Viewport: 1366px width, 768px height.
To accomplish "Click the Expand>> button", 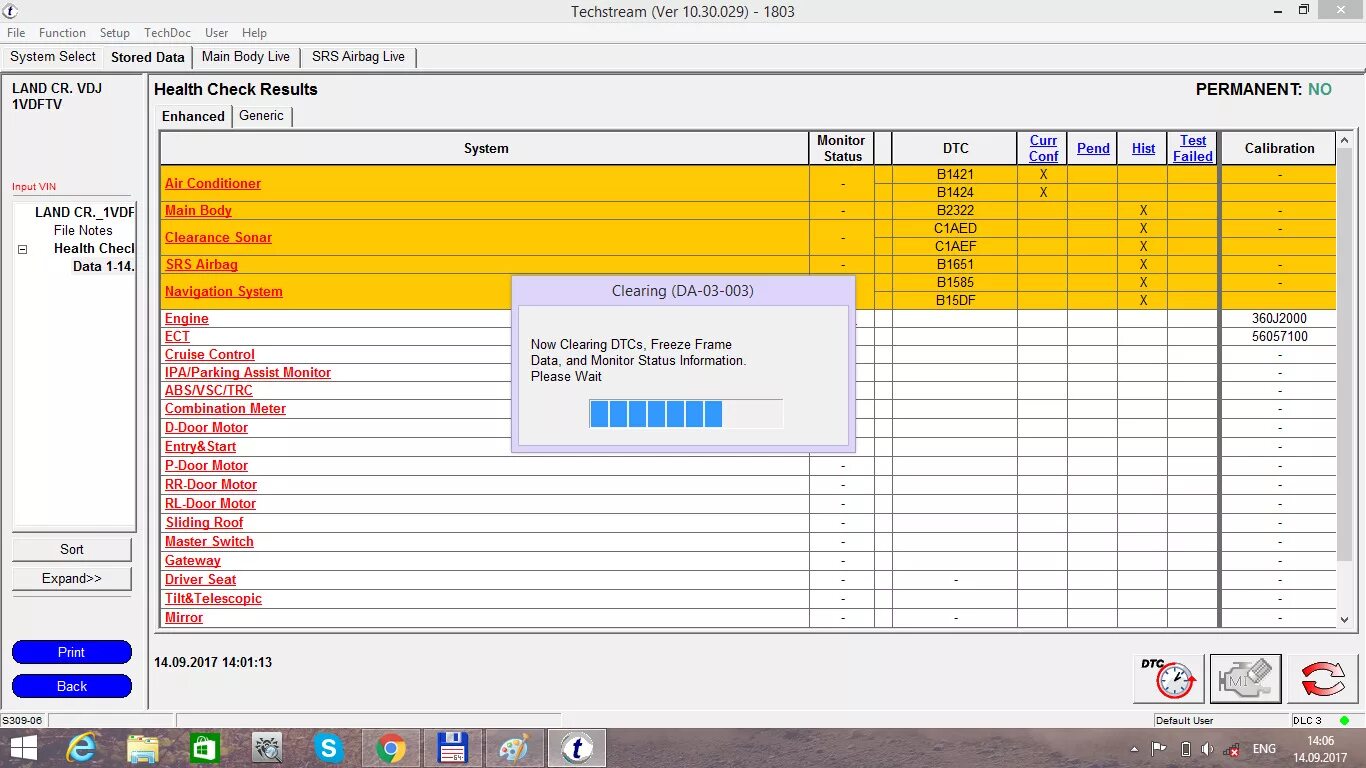I will [72, 578].
